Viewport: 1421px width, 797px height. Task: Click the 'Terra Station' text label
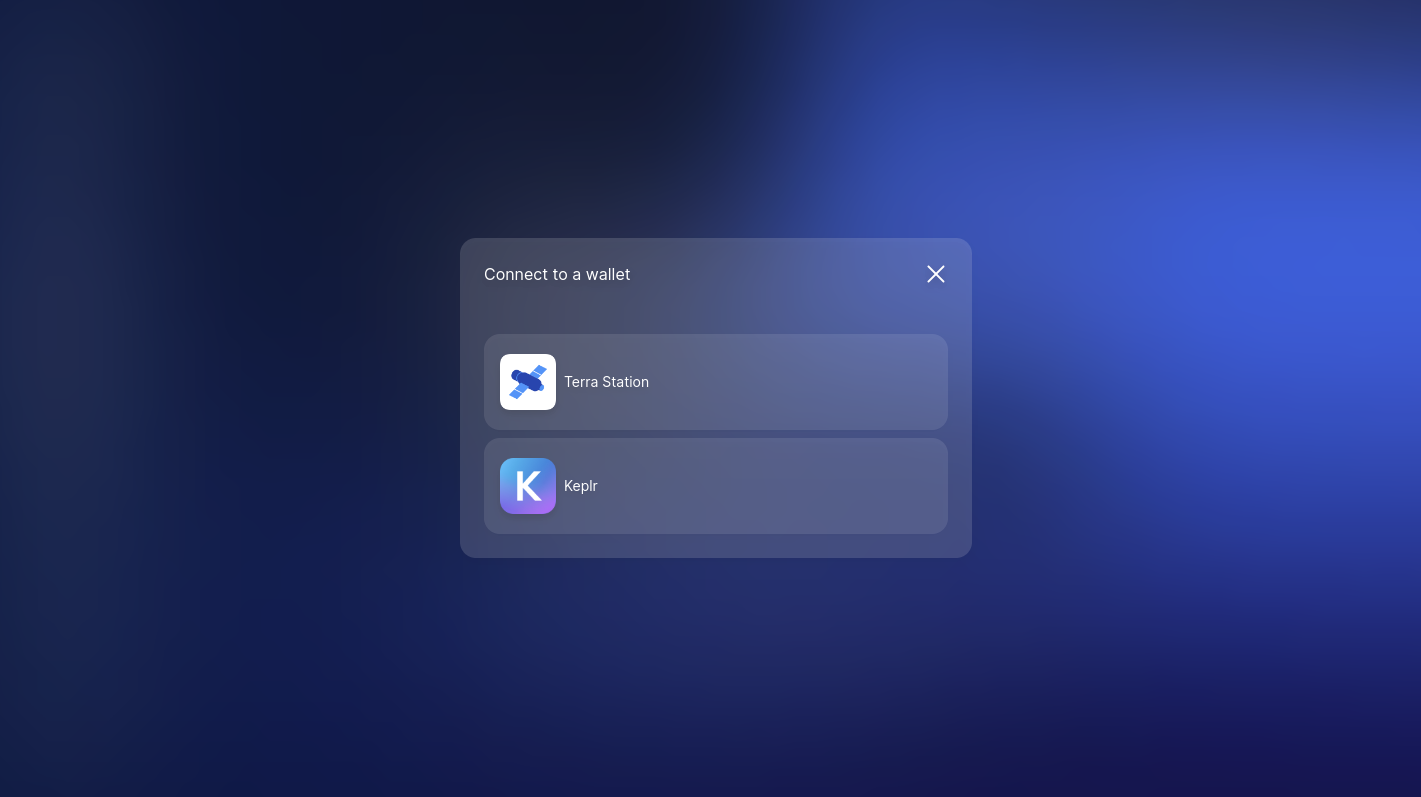(606, 382)
